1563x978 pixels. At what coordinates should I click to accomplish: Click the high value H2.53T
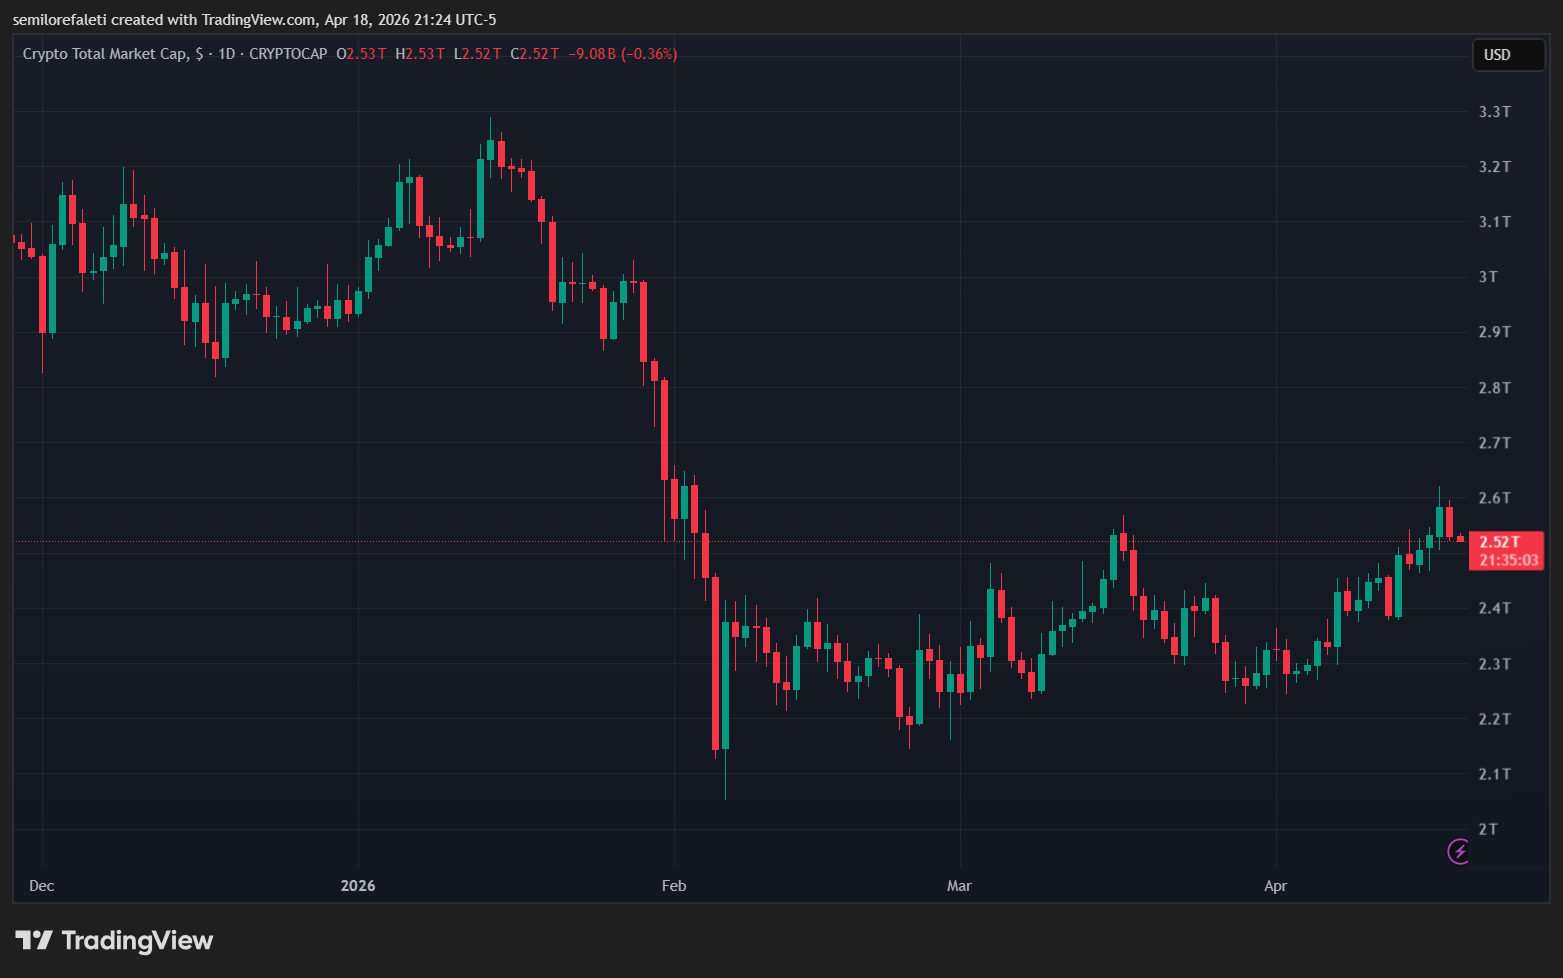pos(420,54)
